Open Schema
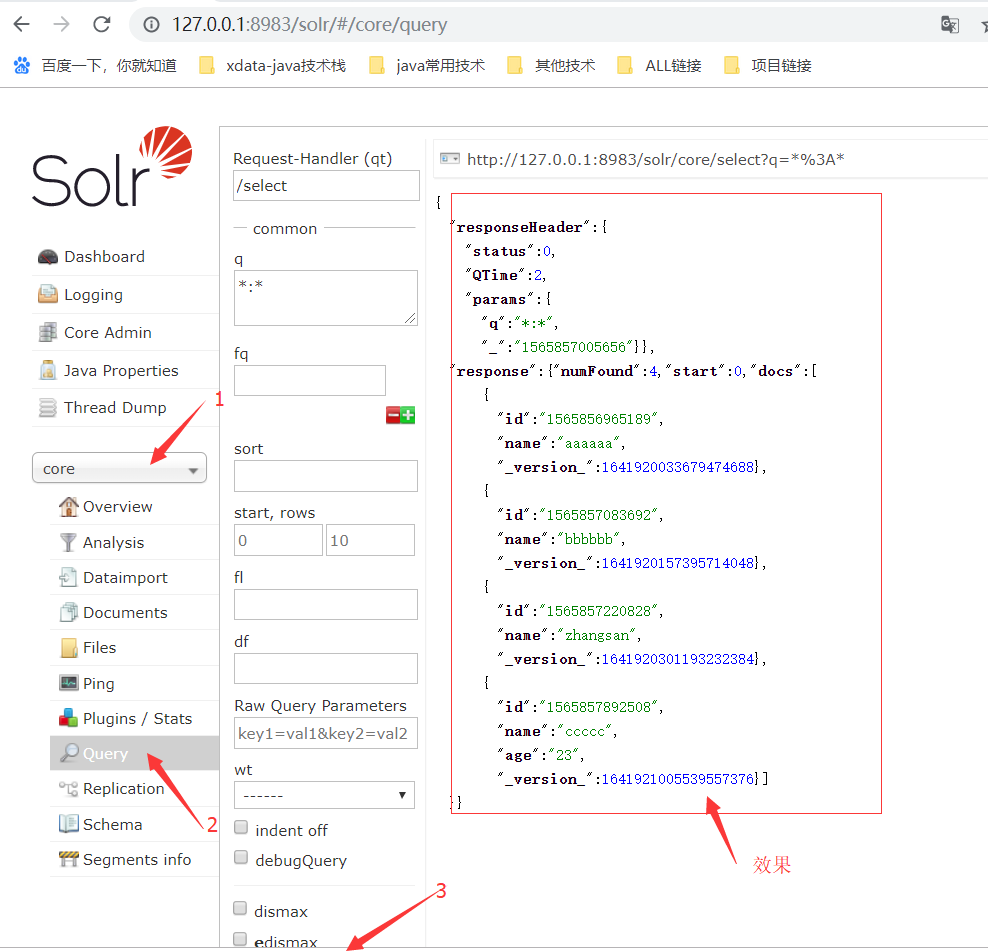 point(113,825)
